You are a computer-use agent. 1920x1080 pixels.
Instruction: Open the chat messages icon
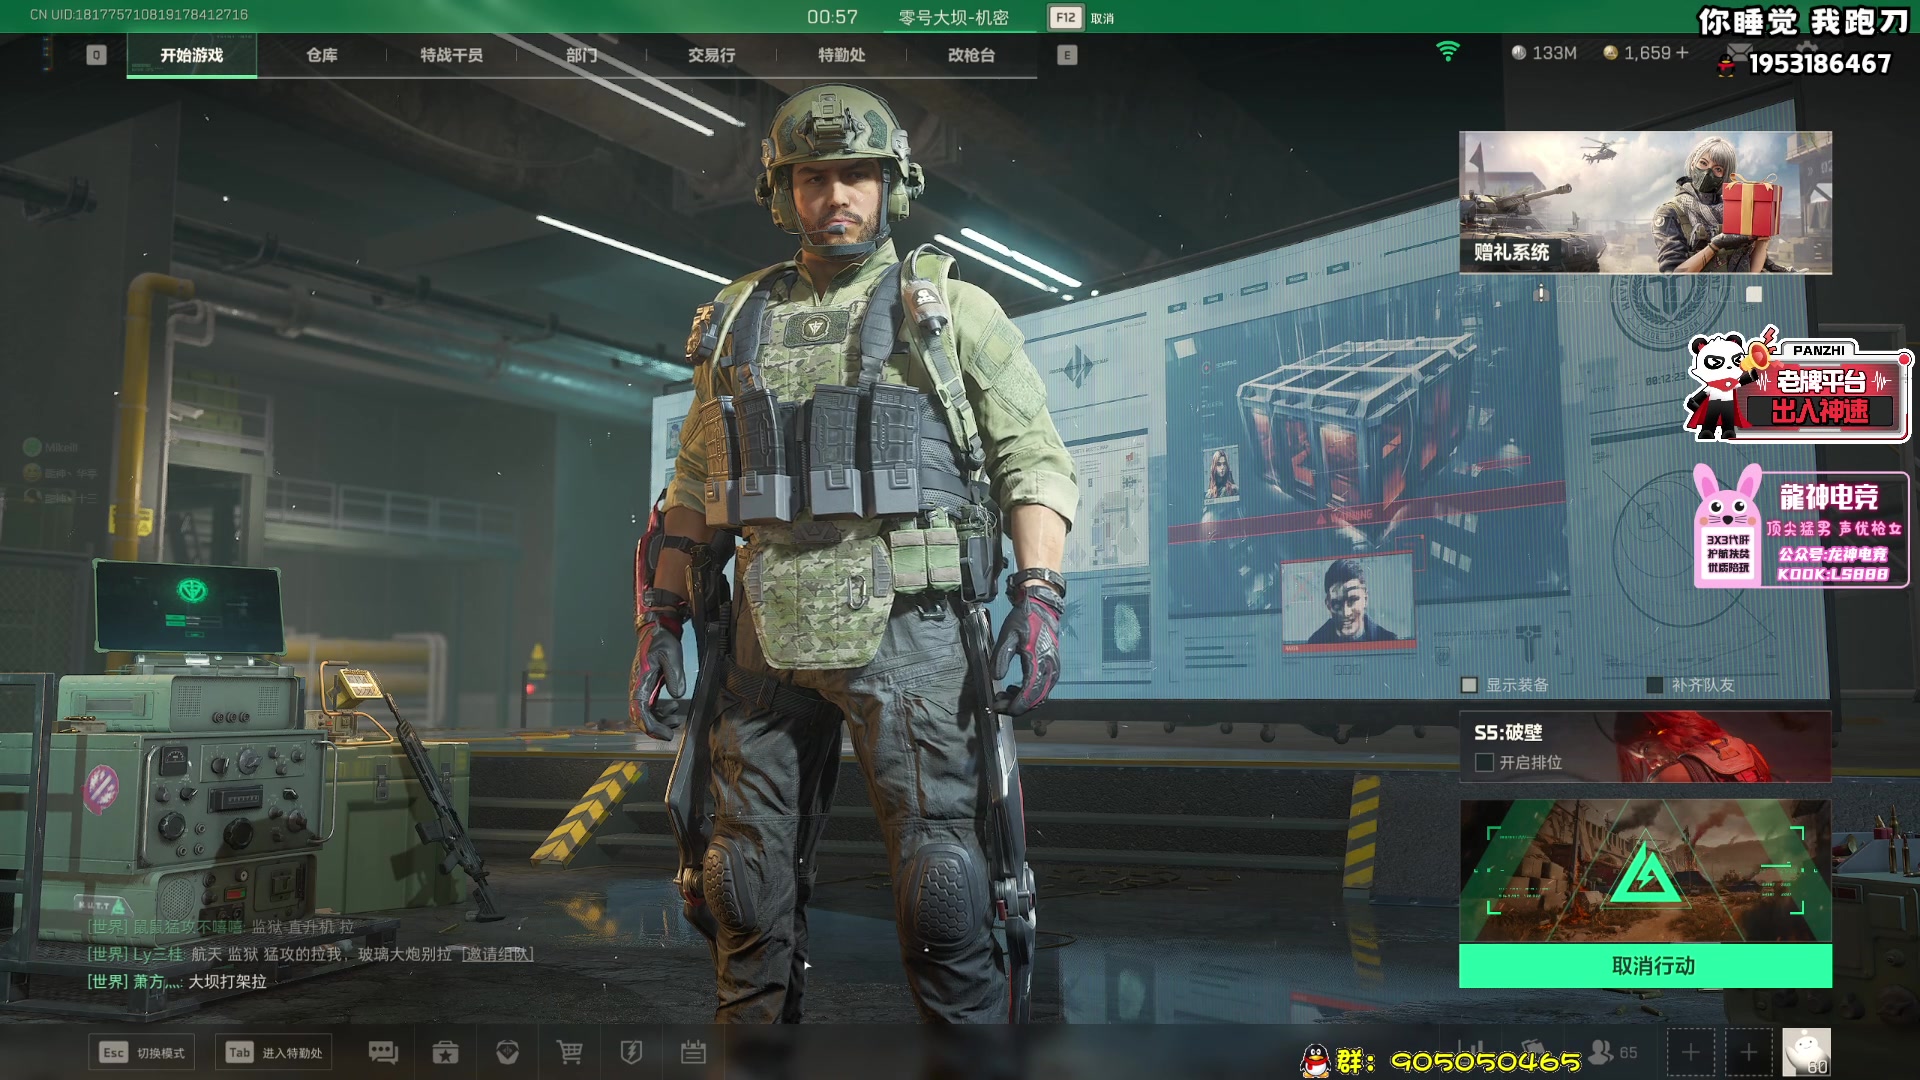[383, 1052]
